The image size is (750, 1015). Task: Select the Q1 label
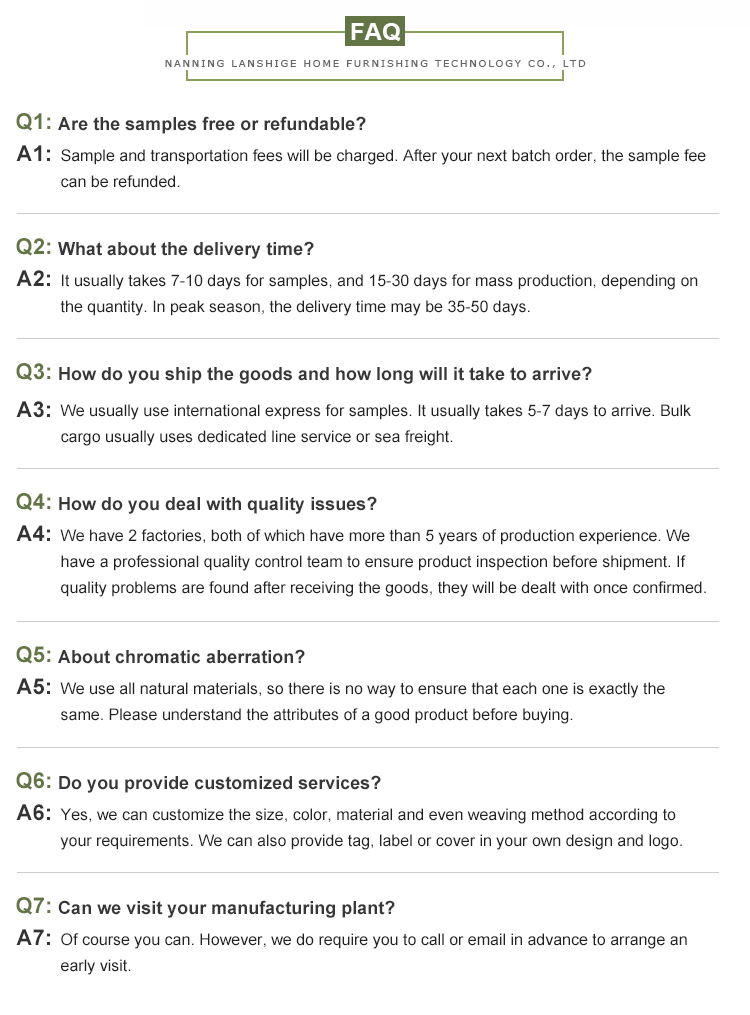33,123
